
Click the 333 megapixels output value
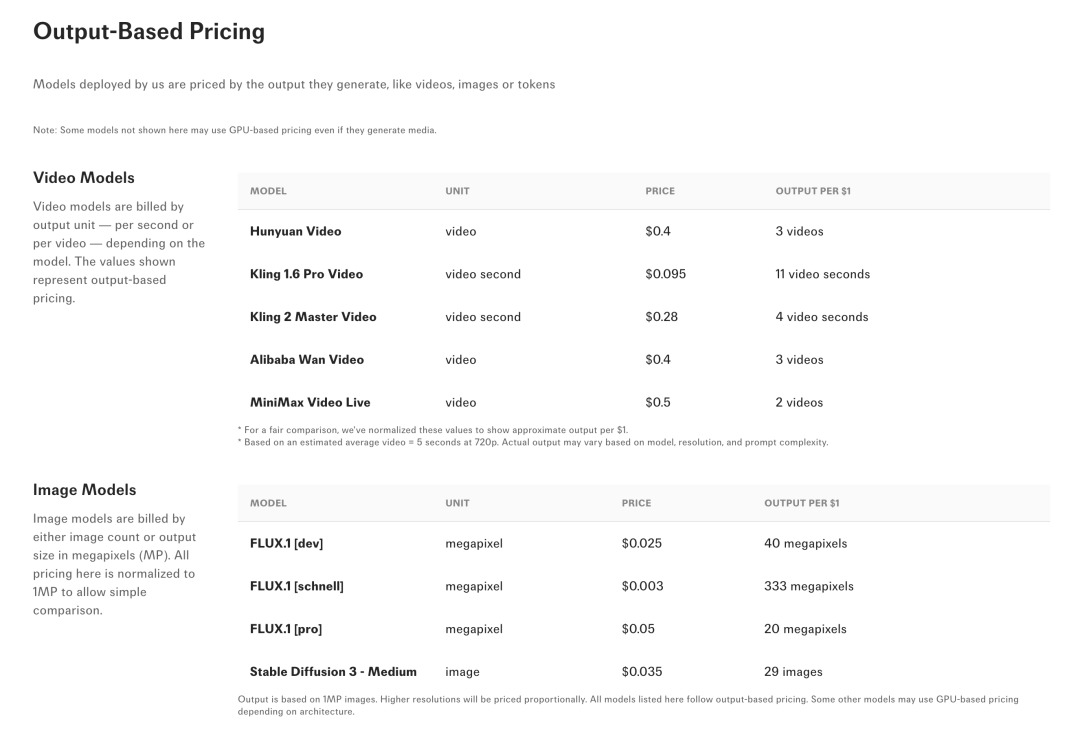tap(809, 586)
